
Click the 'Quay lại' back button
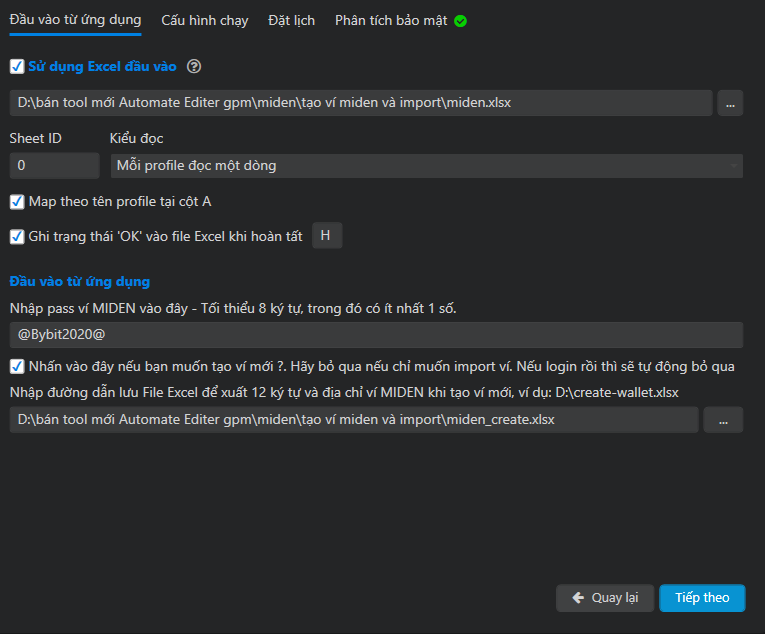click(605, 598)
